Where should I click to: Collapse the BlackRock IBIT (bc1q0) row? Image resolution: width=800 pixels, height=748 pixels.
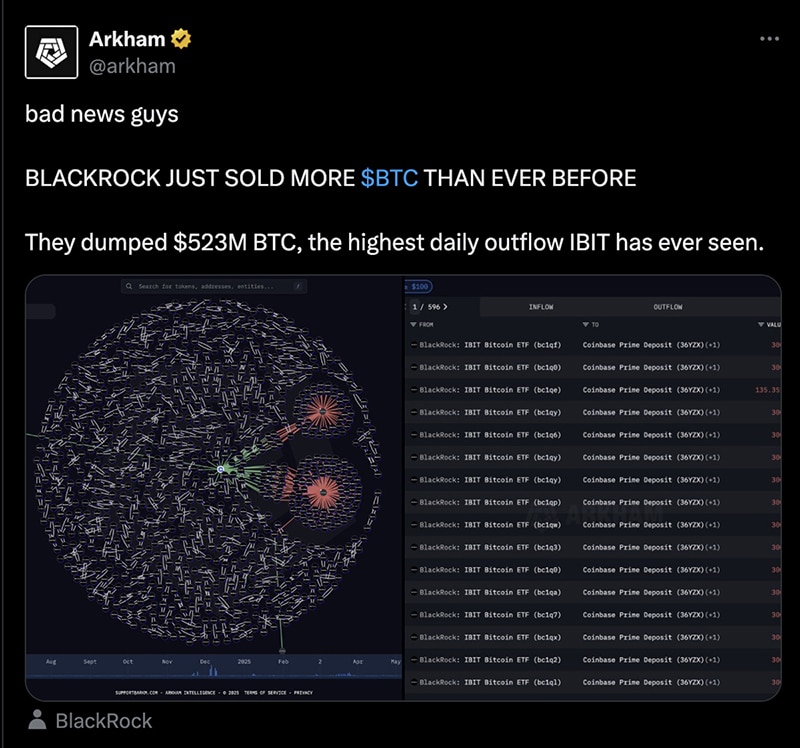pos(413,365)
